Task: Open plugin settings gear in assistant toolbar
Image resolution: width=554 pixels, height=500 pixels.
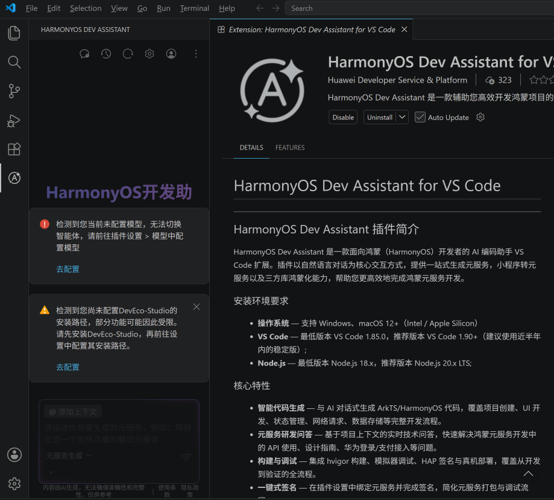Action: [x=149, y=54]
